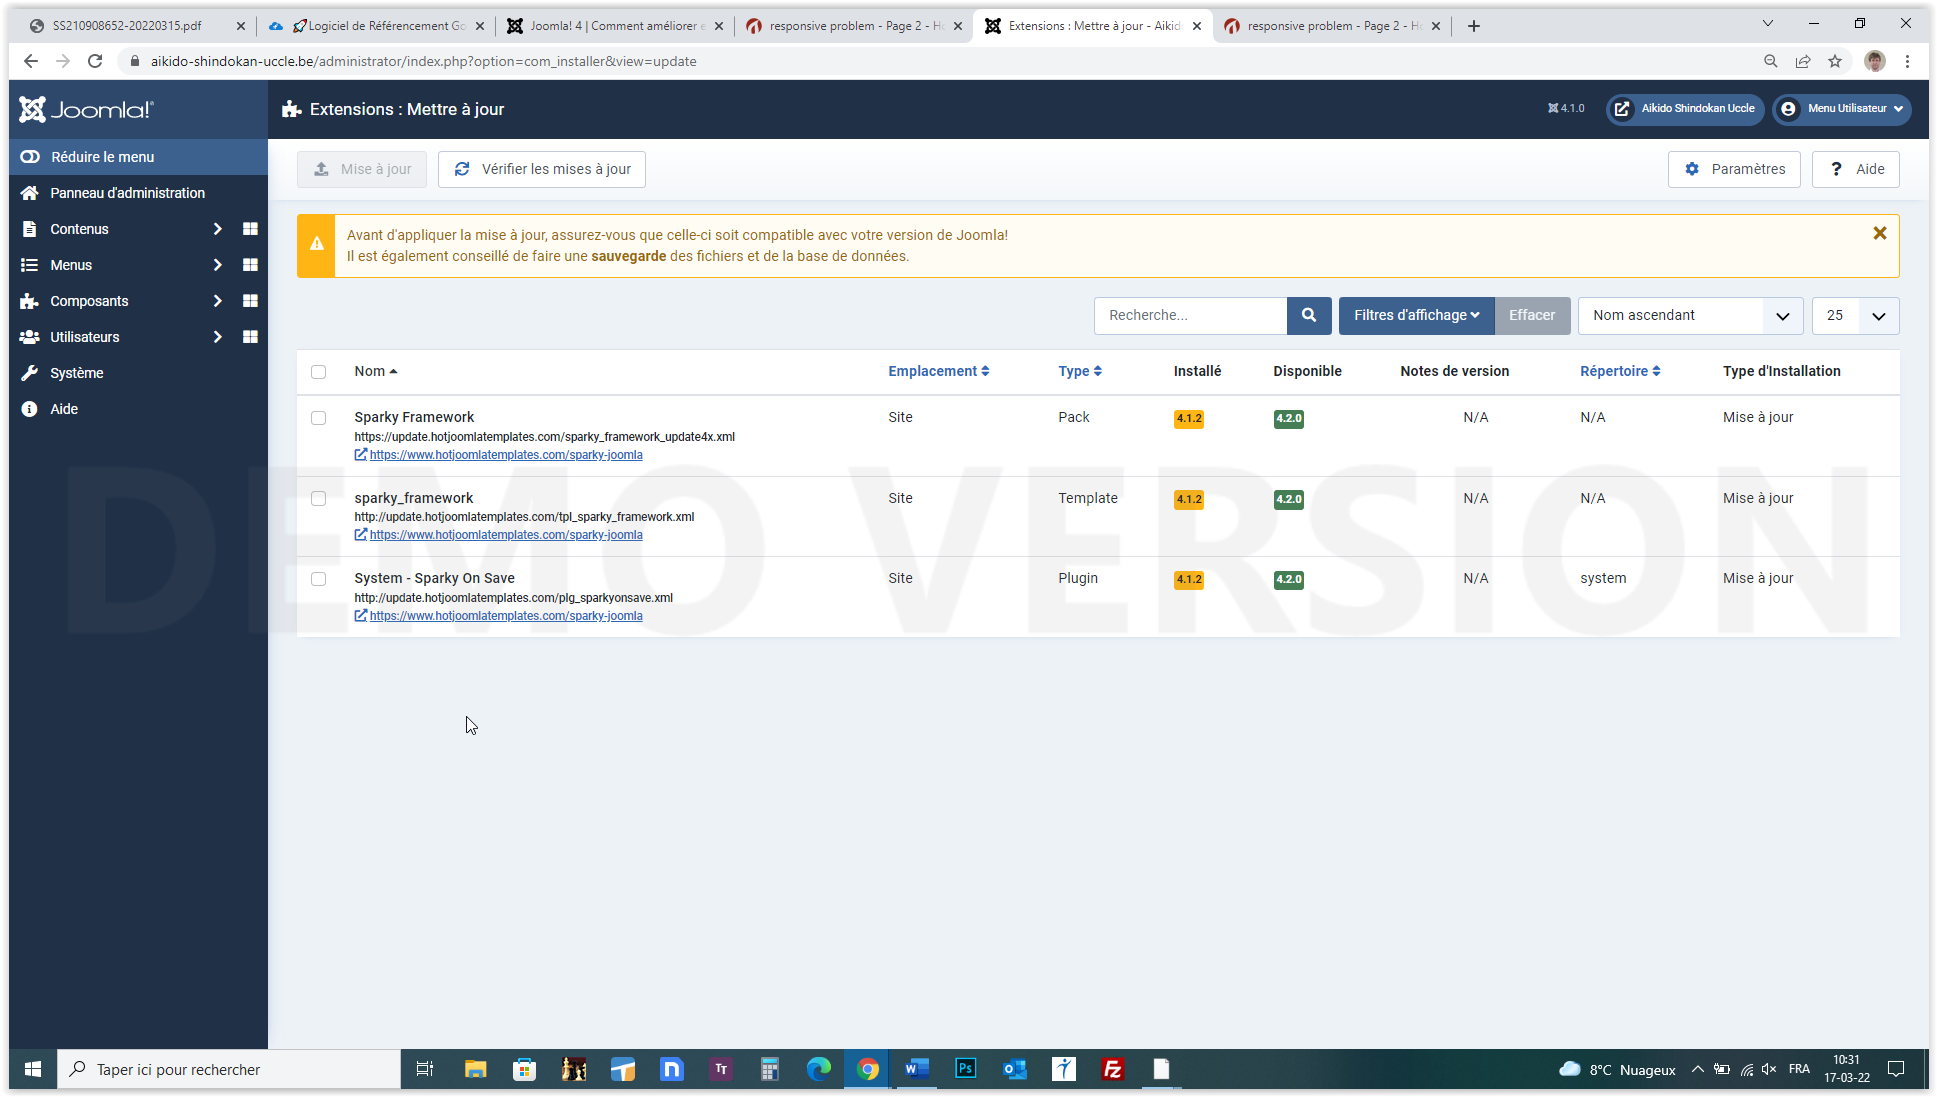Click the Joomla! logo in sidebar
This screenshot has height=1097, width=1937.
tap(86, 110)
